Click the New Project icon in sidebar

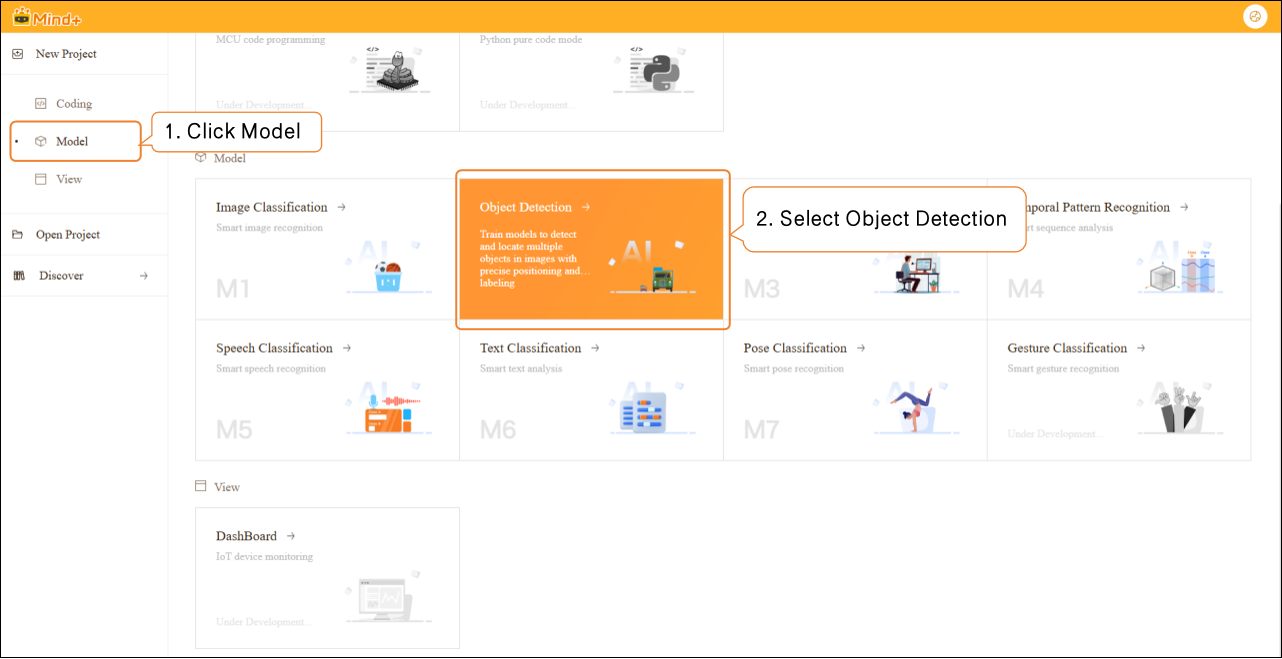coord(18,54)
